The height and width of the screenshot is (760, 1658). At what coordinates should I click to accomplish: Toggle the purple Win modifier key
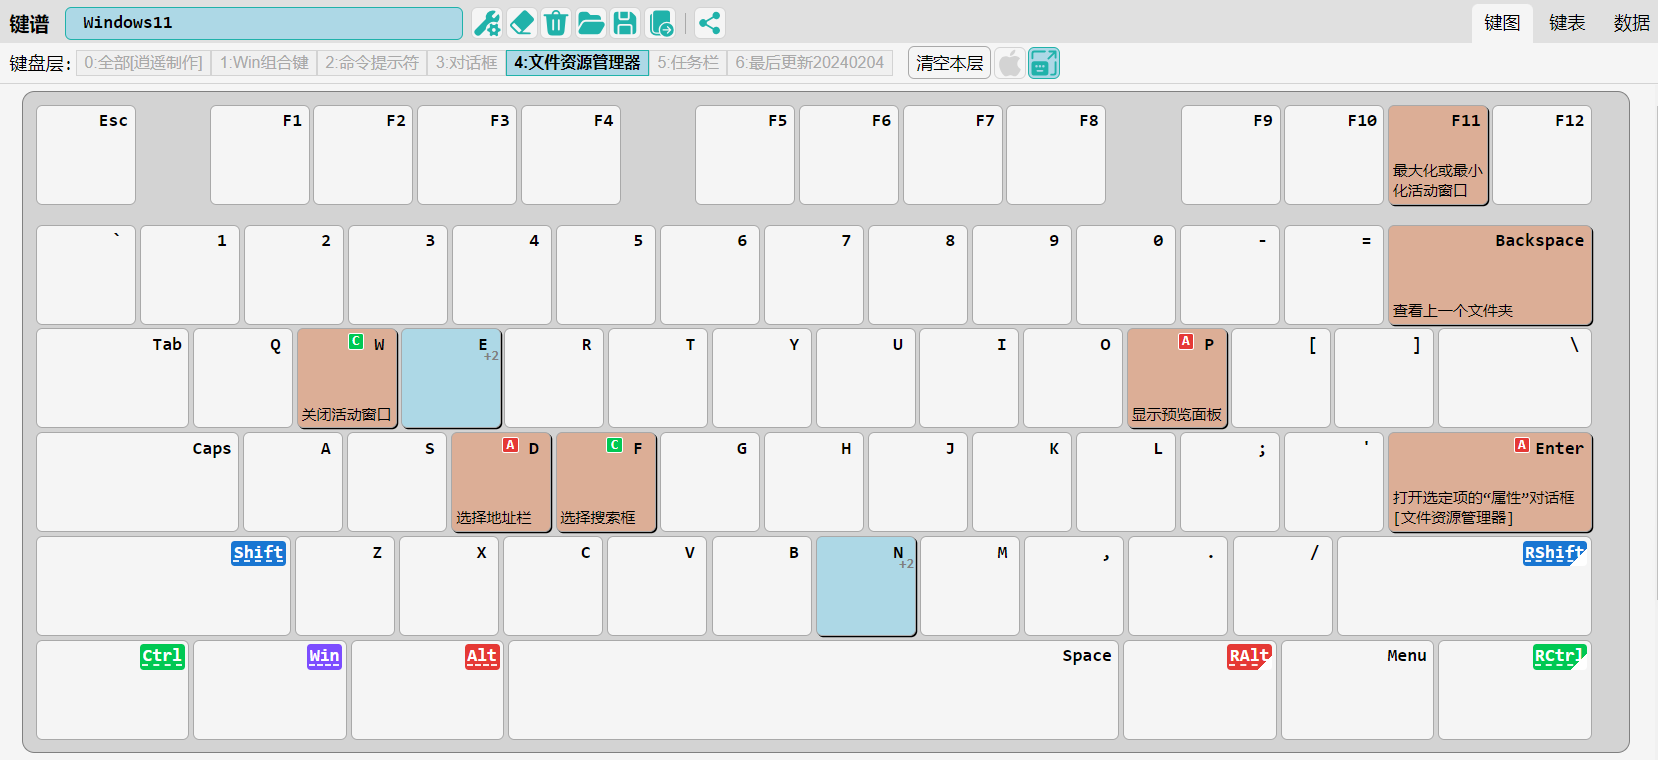324,657
